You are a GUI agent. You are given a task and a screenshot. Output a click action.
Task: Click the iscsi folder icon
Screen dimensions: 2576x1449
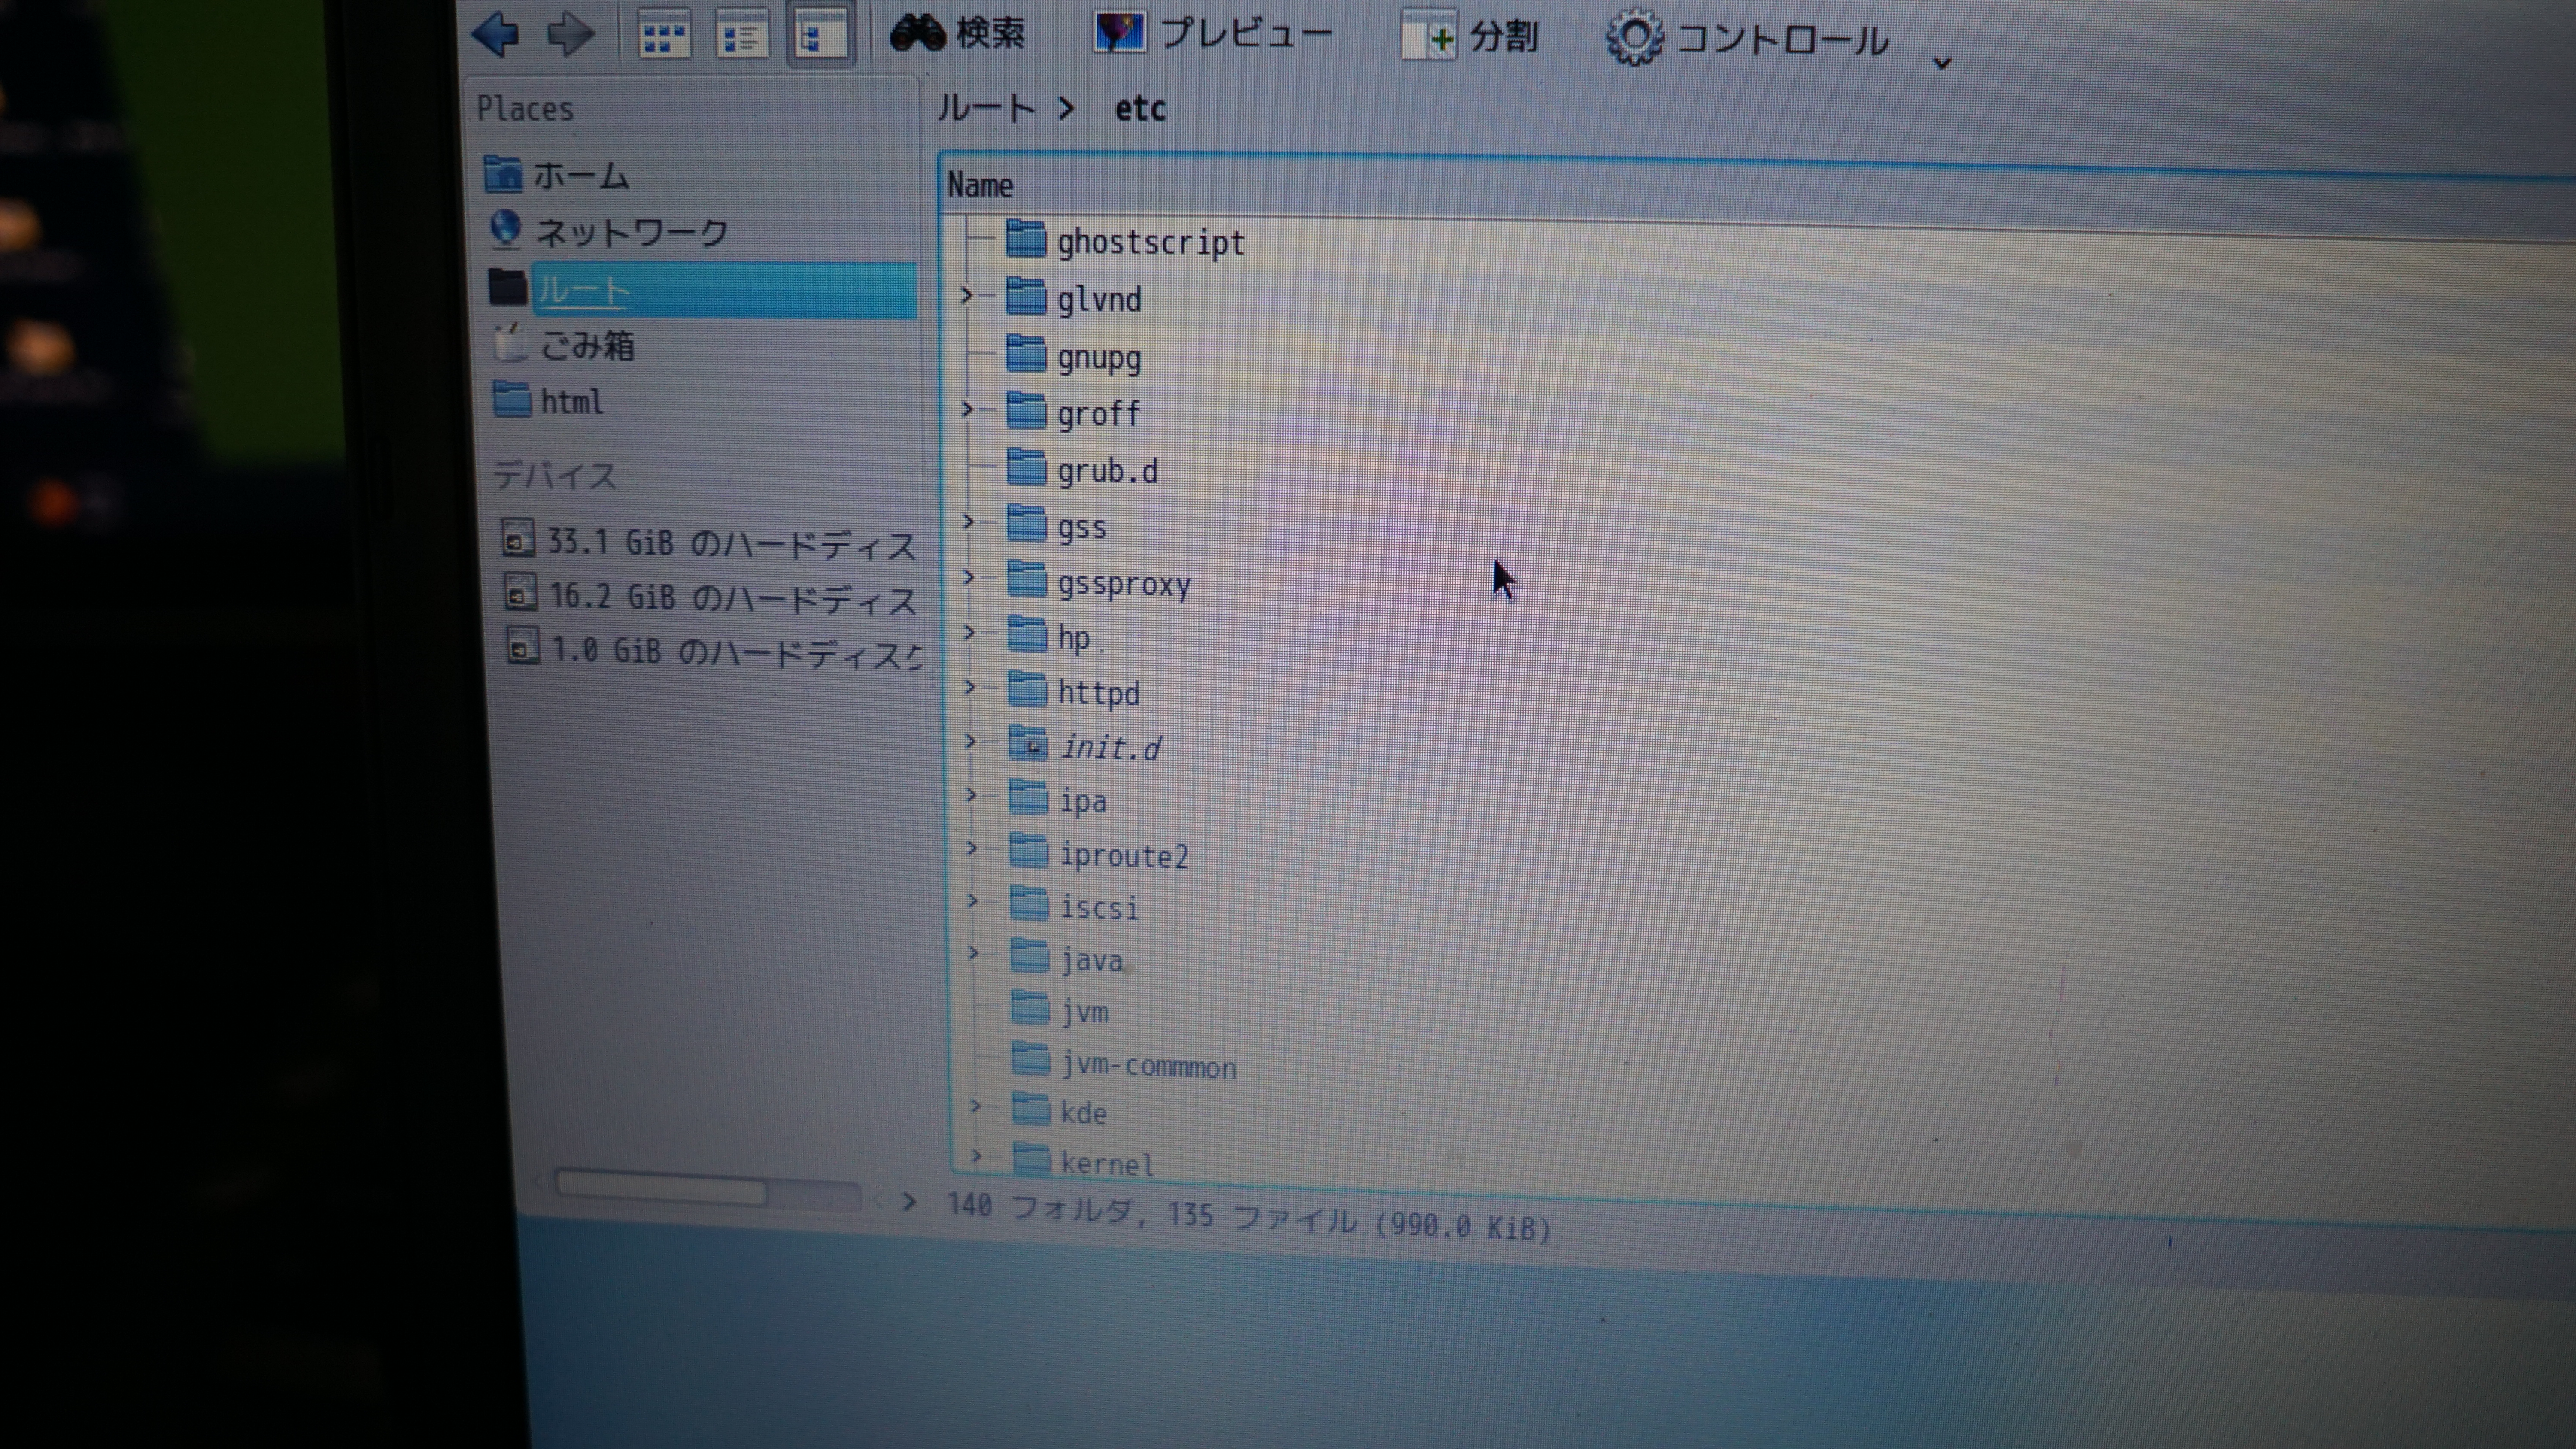point(1029,903)
